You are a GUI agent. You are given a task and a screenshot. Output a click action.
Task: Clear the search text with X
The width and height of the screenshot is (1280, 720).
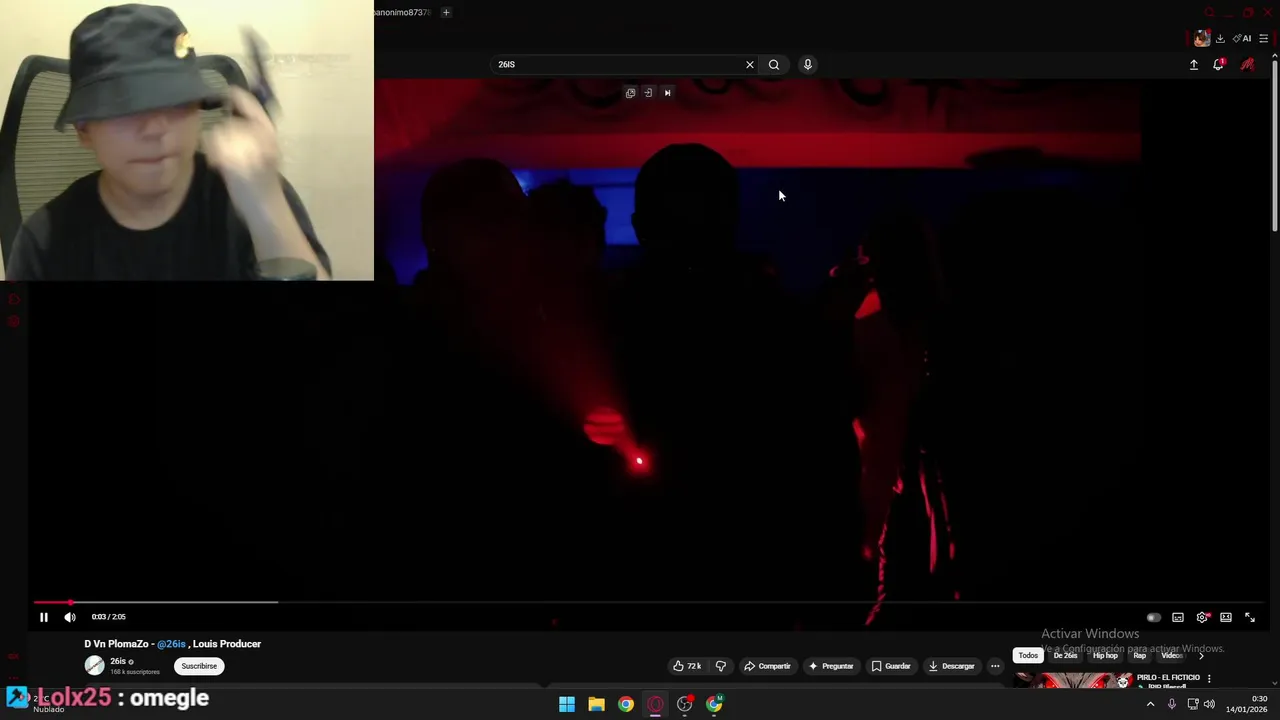(x=750, y=64)
